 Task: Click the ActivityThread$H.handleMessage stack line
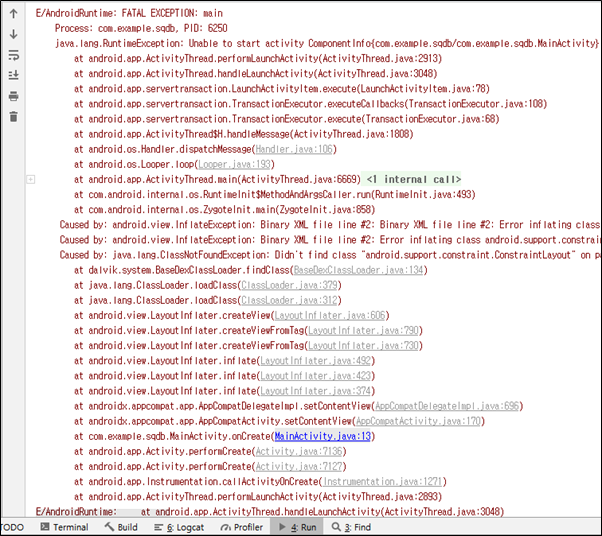coord(243,134)
